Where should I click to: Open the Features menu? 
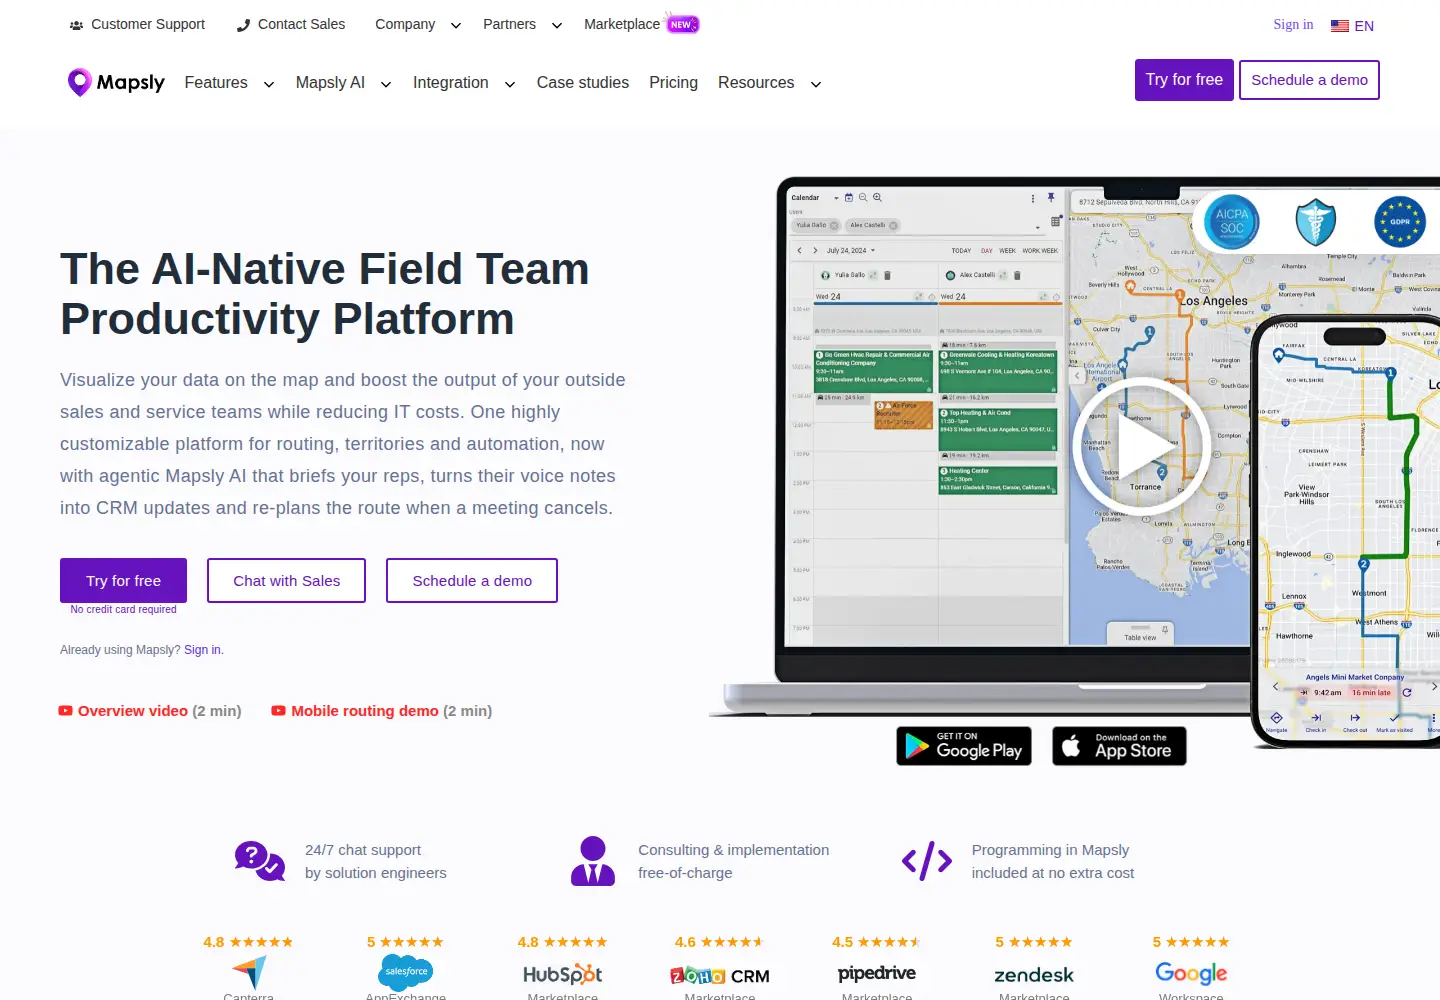pyautogui.click(x=216, y=82)
